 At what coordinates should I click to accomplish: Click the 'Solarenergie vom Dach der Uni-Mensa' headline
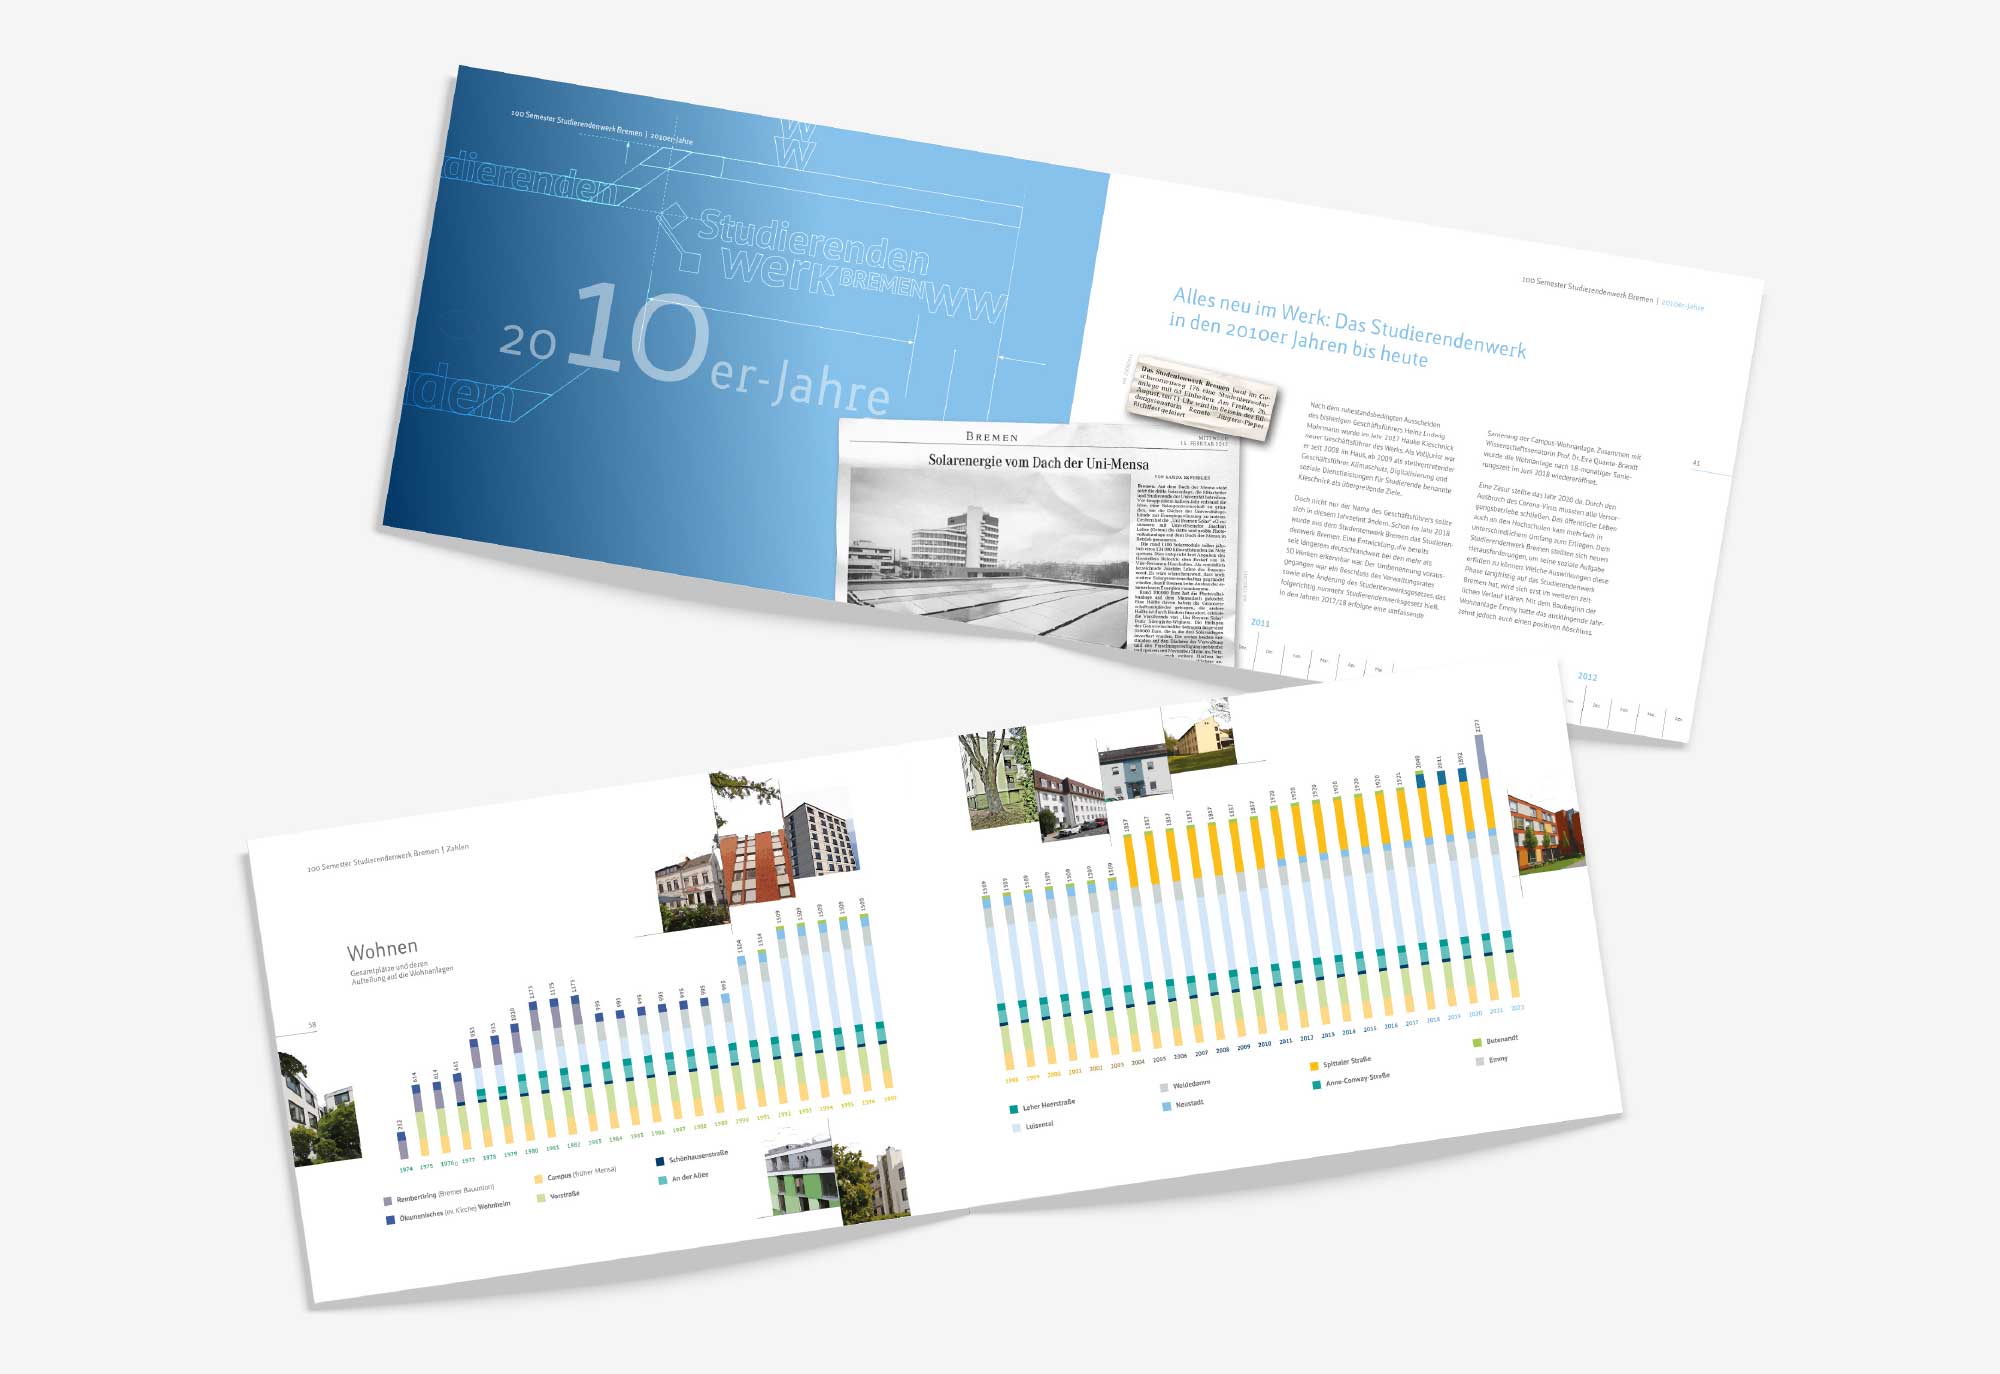tap(1038, 463)
